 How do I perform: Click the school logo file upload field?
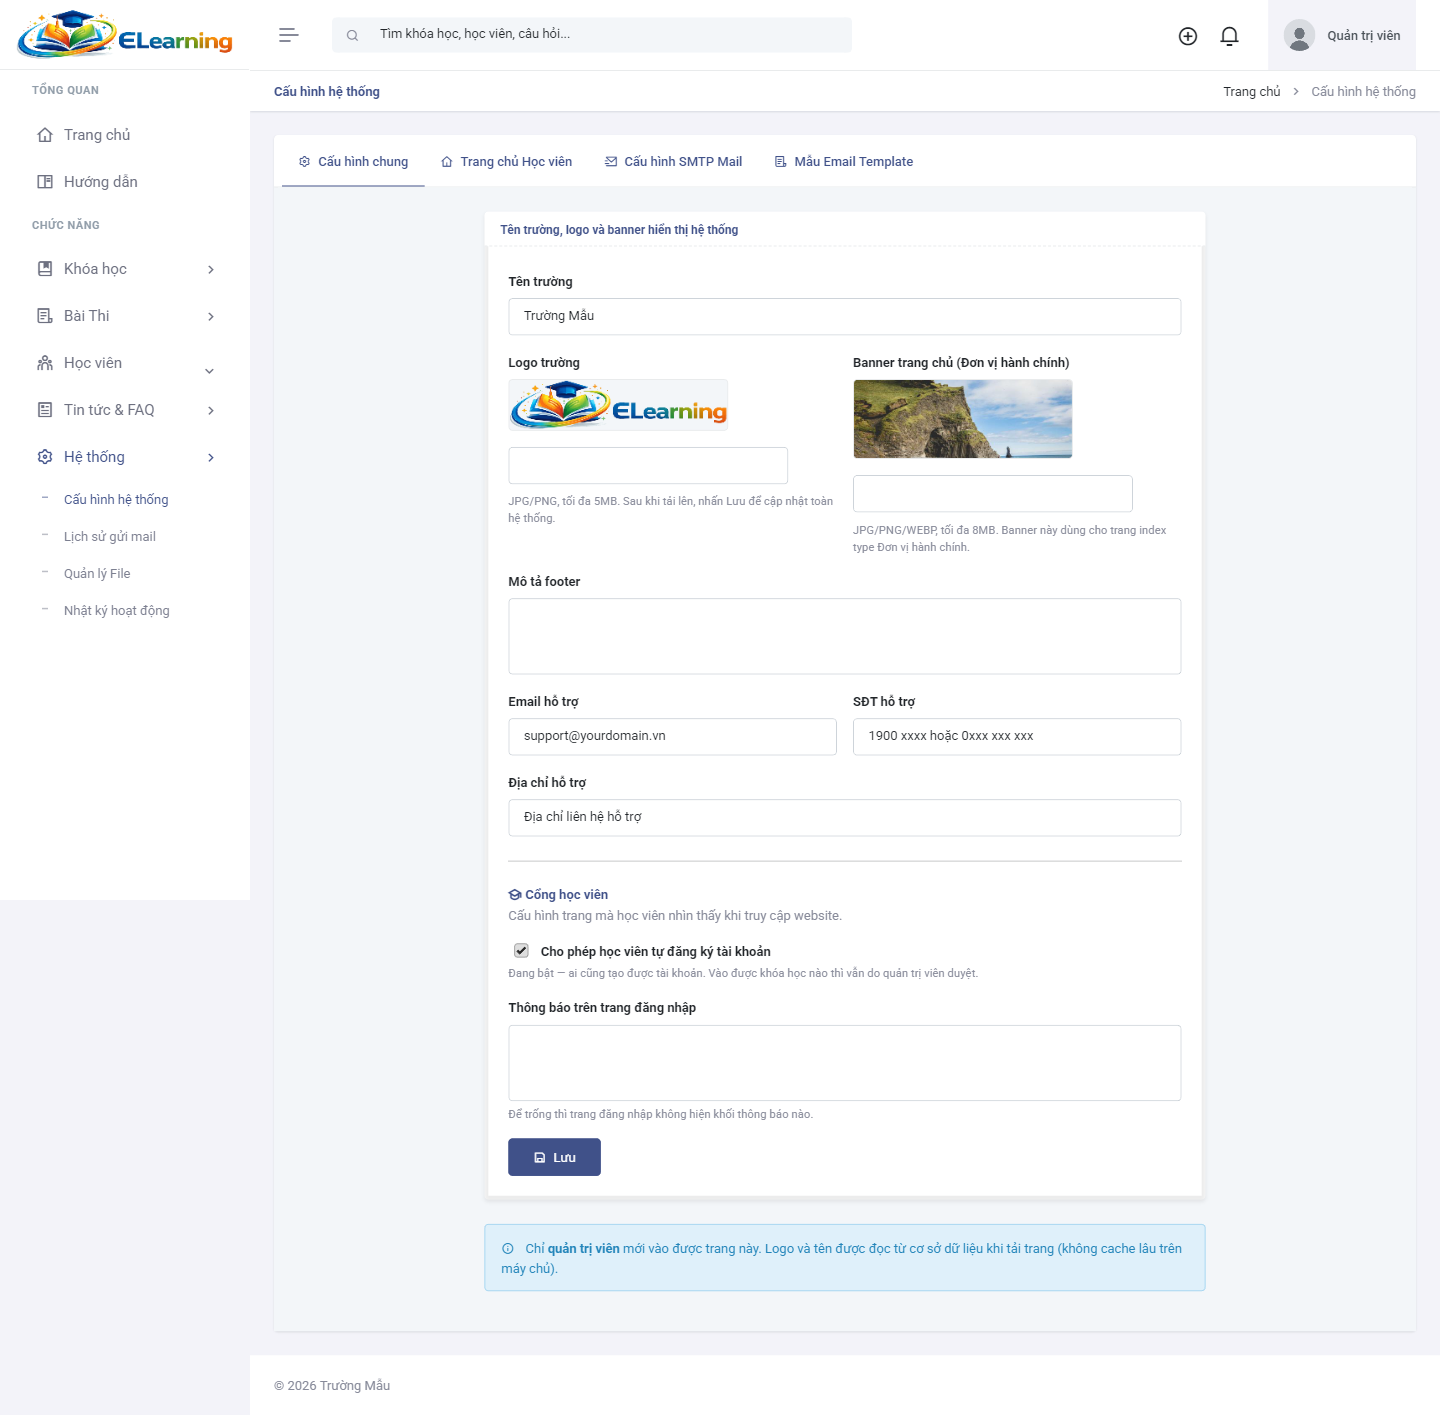point(648,466)
